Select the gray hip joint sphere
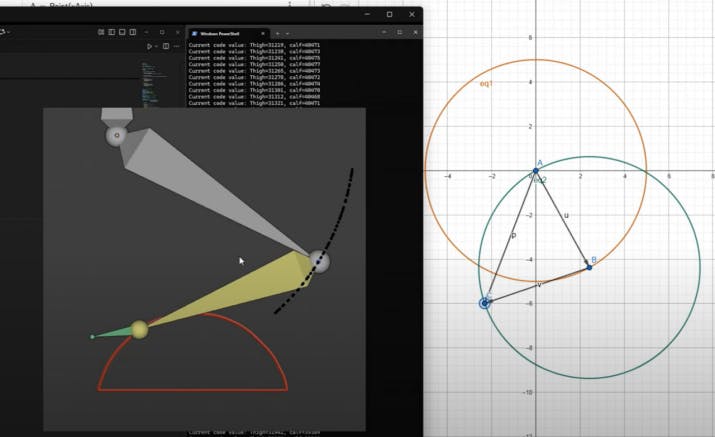The height and width of the screenshot is (437, 715). click(117, 135)
